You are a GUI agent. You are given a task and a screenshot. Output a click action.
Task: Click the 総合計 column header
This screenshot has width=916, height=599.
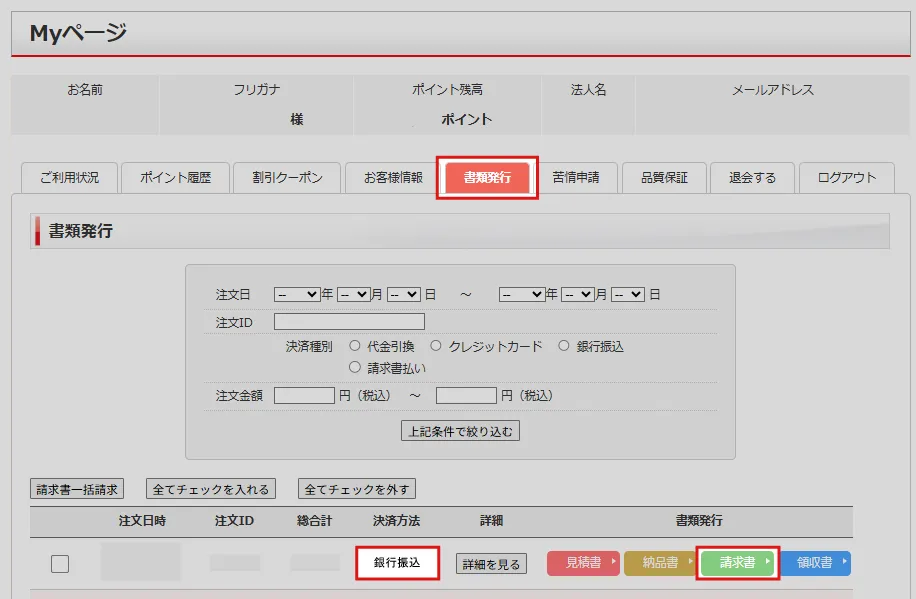(314, 521)
